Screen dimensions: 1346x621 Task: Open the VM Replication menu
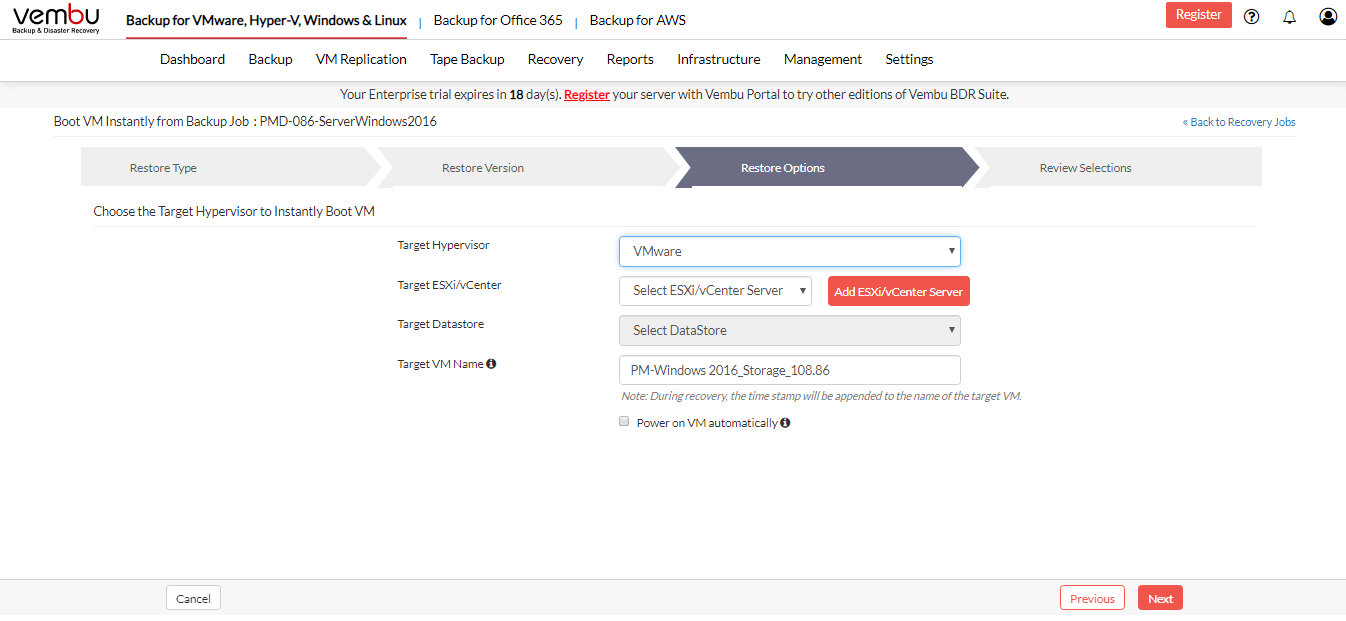tap(361, 59)
